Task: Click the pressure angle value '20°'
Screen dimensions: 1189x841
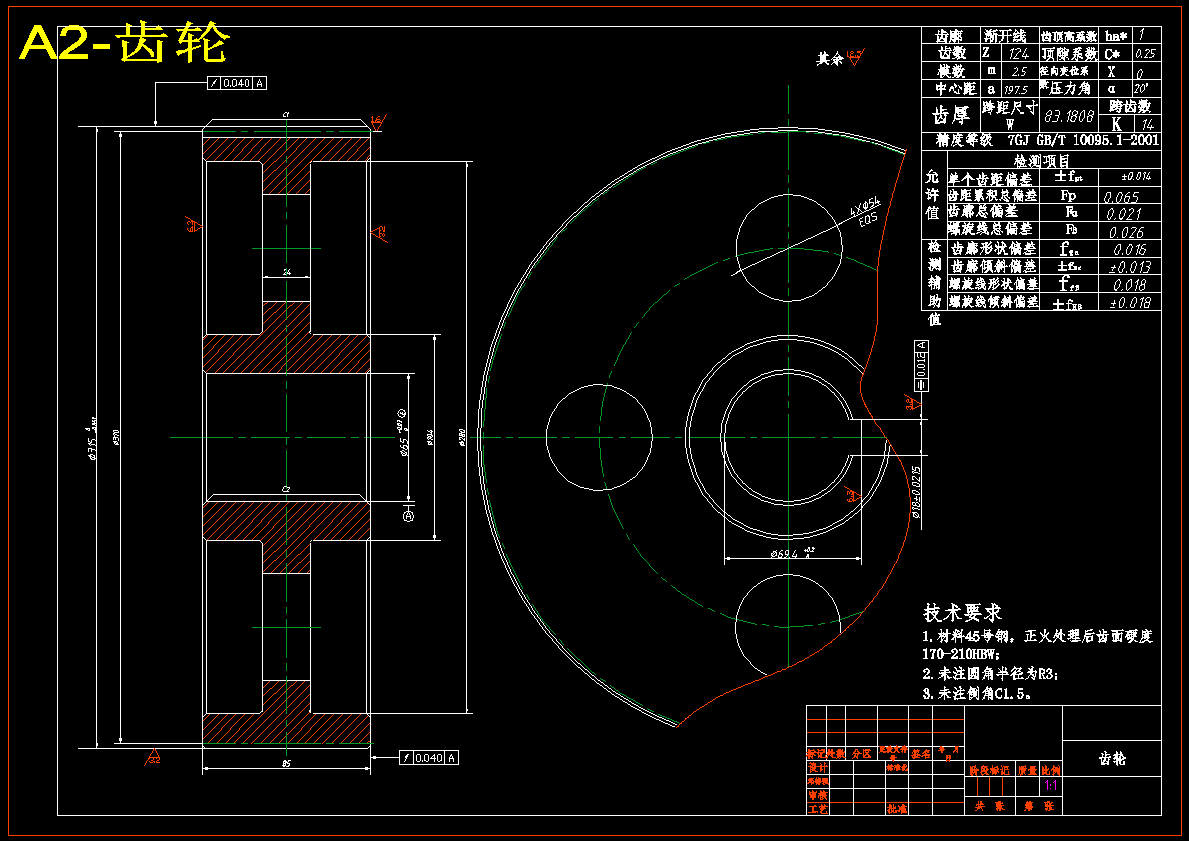Action: pos(1141,89)
